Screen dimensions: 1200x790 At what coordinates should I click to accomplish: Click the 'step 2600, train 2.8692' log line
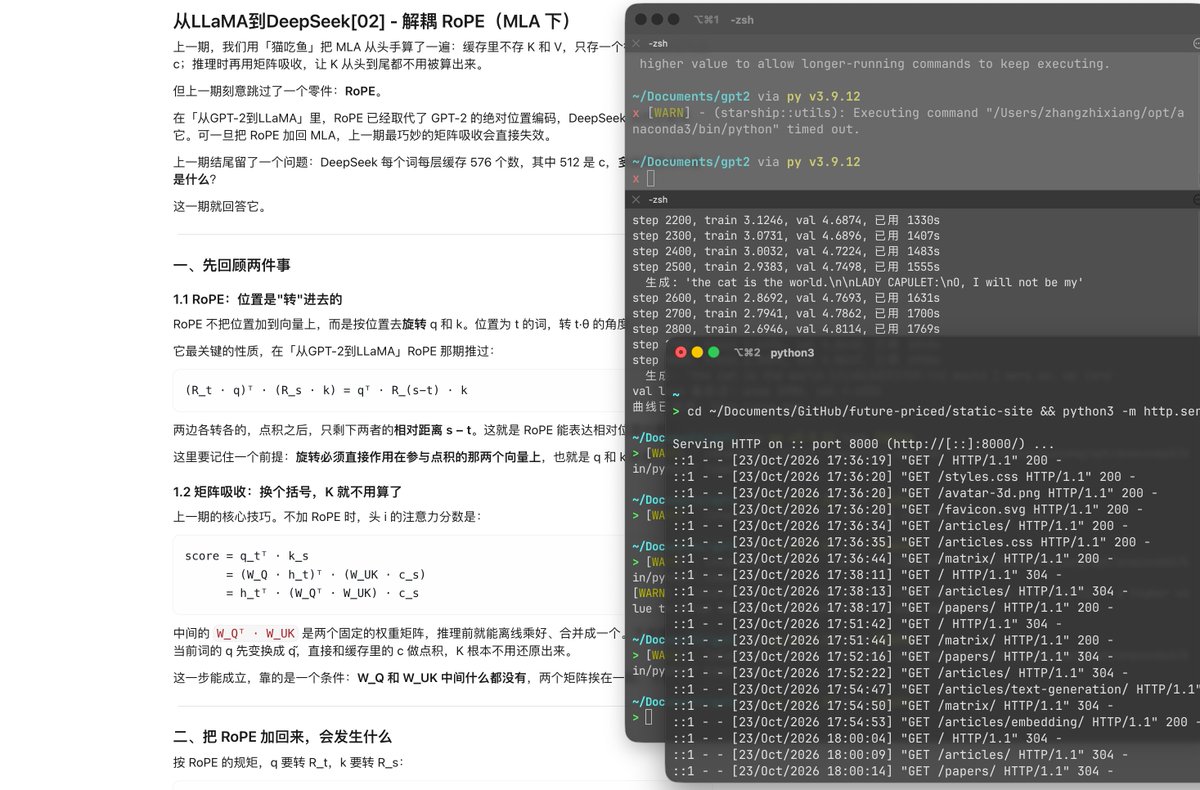(x=786, y=298)
